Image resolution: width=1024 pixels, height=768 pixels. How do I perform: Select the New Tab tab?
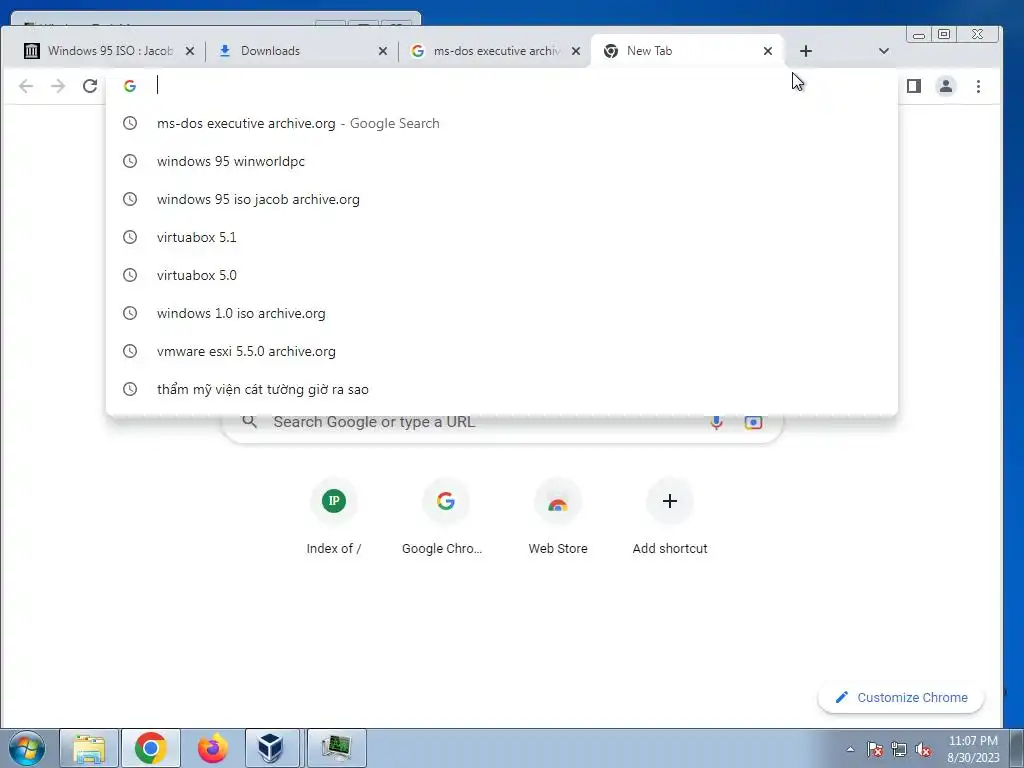pyautogui.click(x=687, y=51)
